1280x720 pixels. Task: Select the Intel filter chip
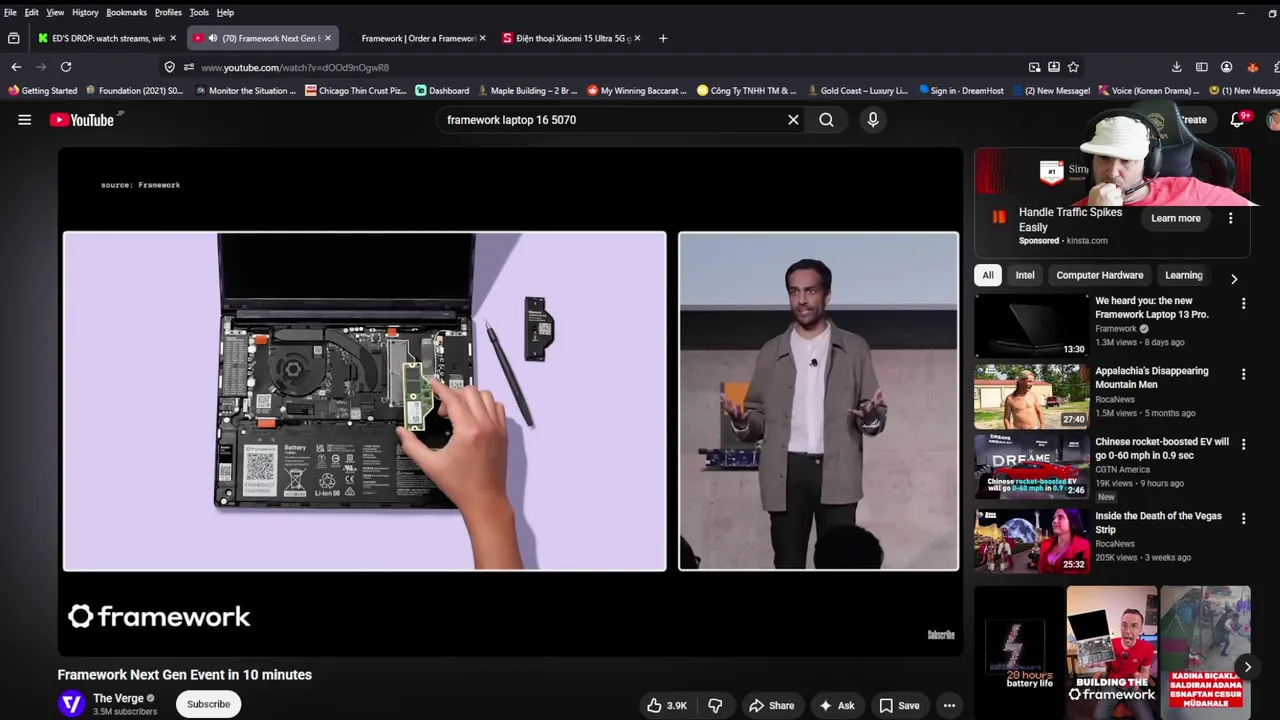click(x=1025, y=275)
